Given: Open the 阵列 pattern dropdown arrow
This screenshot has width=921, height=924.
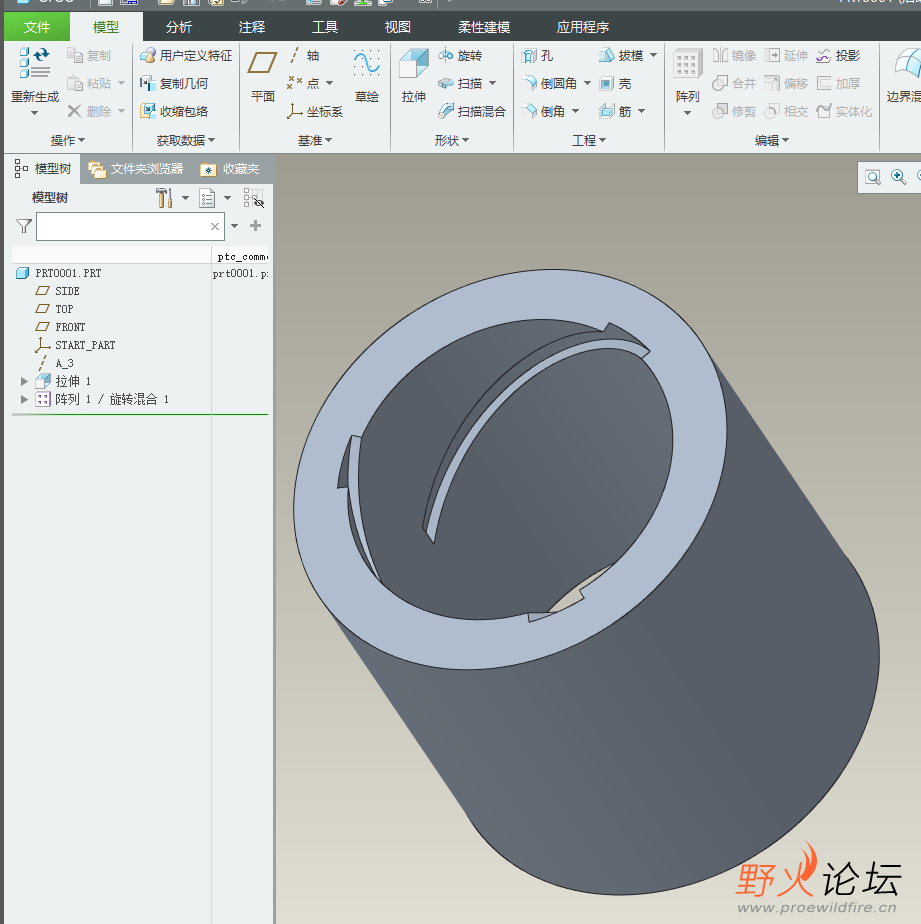Looking at the screenshot, I should 687,113.
